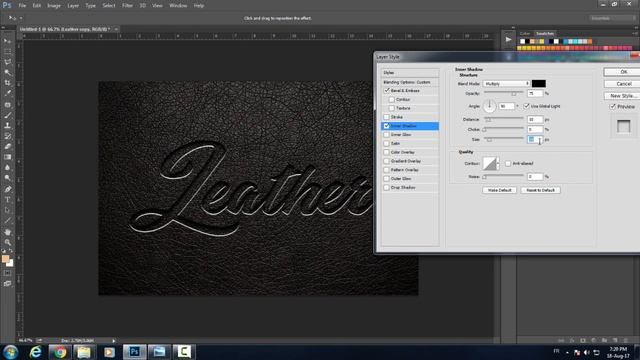Viewport: 640px width, 360px height.
Task: Enable the Inner Glow style
Action: tap(387, 135)
